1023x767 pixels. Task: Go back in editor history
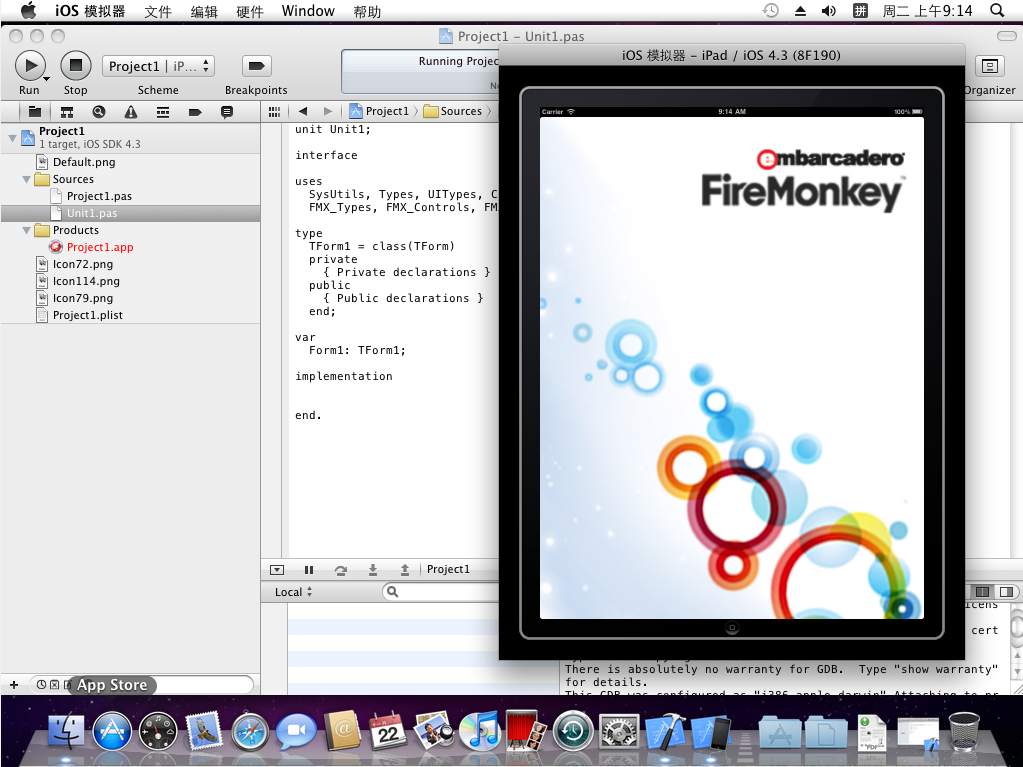point(303,112)
